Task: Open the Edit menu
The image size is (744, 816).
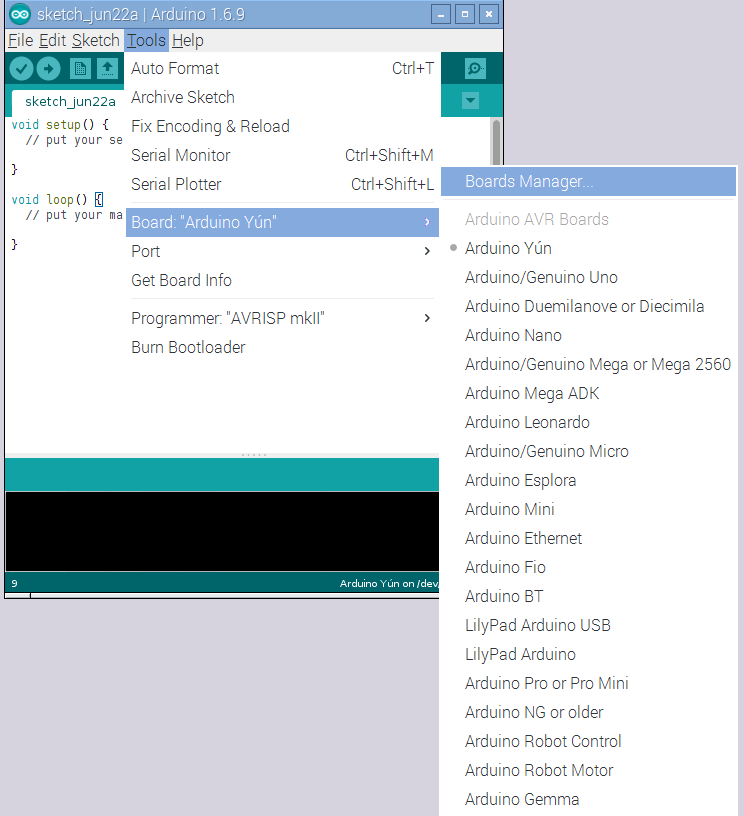Action: (53, 41)
